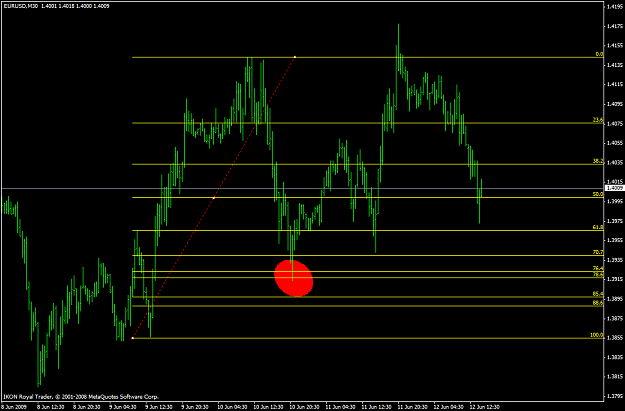625x411 pixels.
Task: Grab the bottom Fibonacci anchor handle
Action: 133,338
